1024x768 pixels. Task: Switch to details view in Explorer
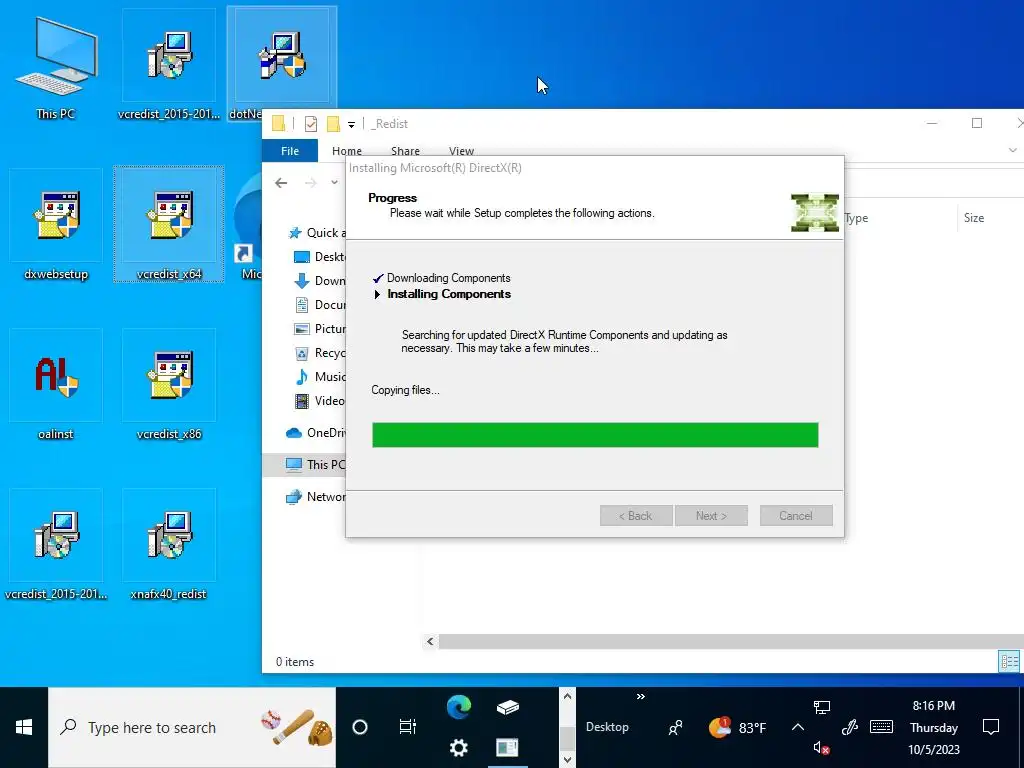click(1009, 661)
